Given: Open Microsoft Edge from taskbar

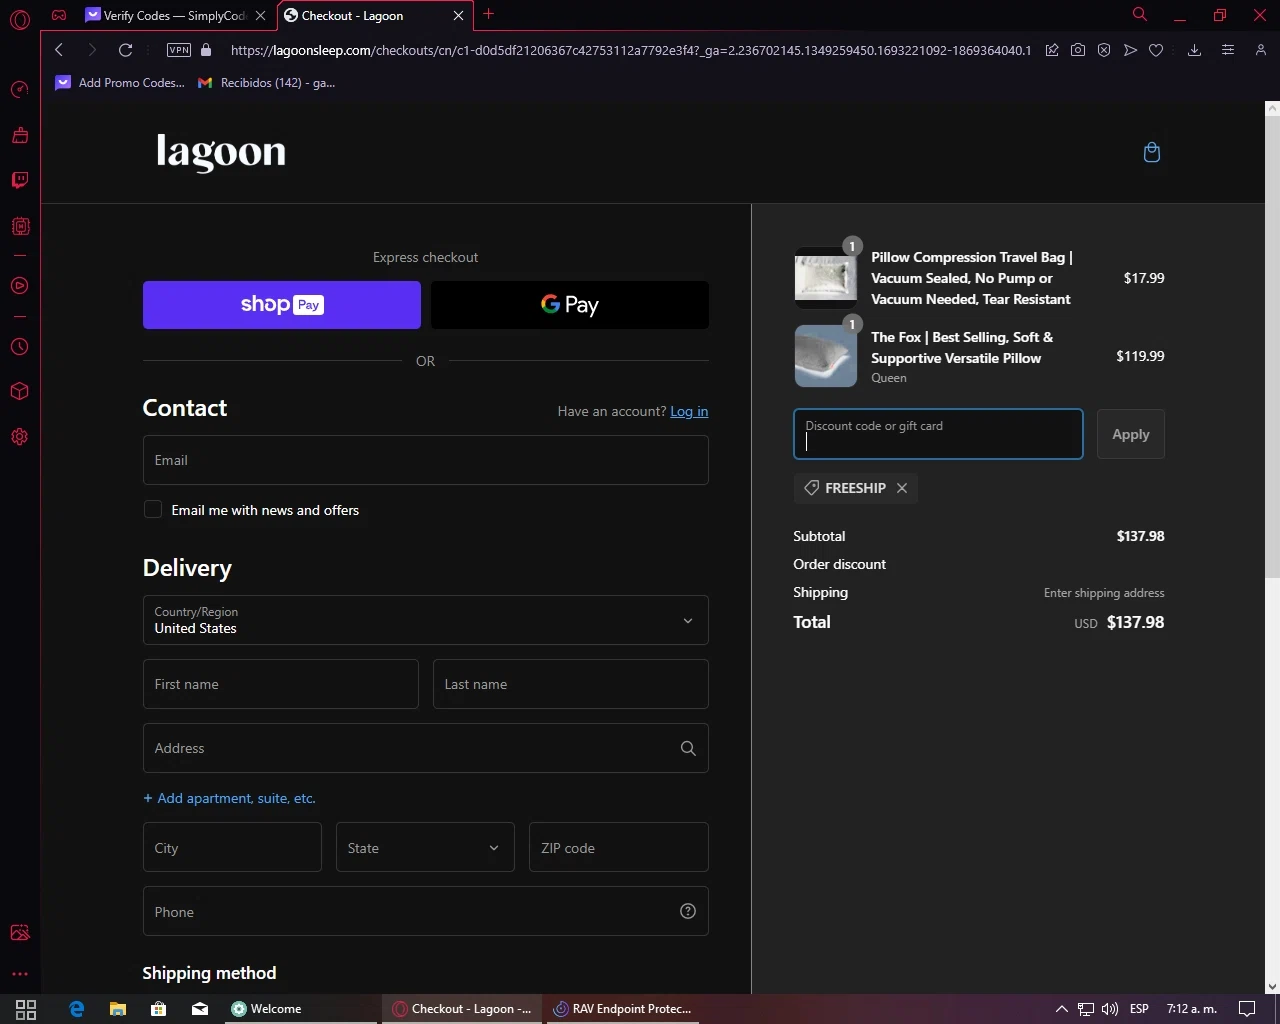Looking at the screenshot, I should (x=76, y=1009).
